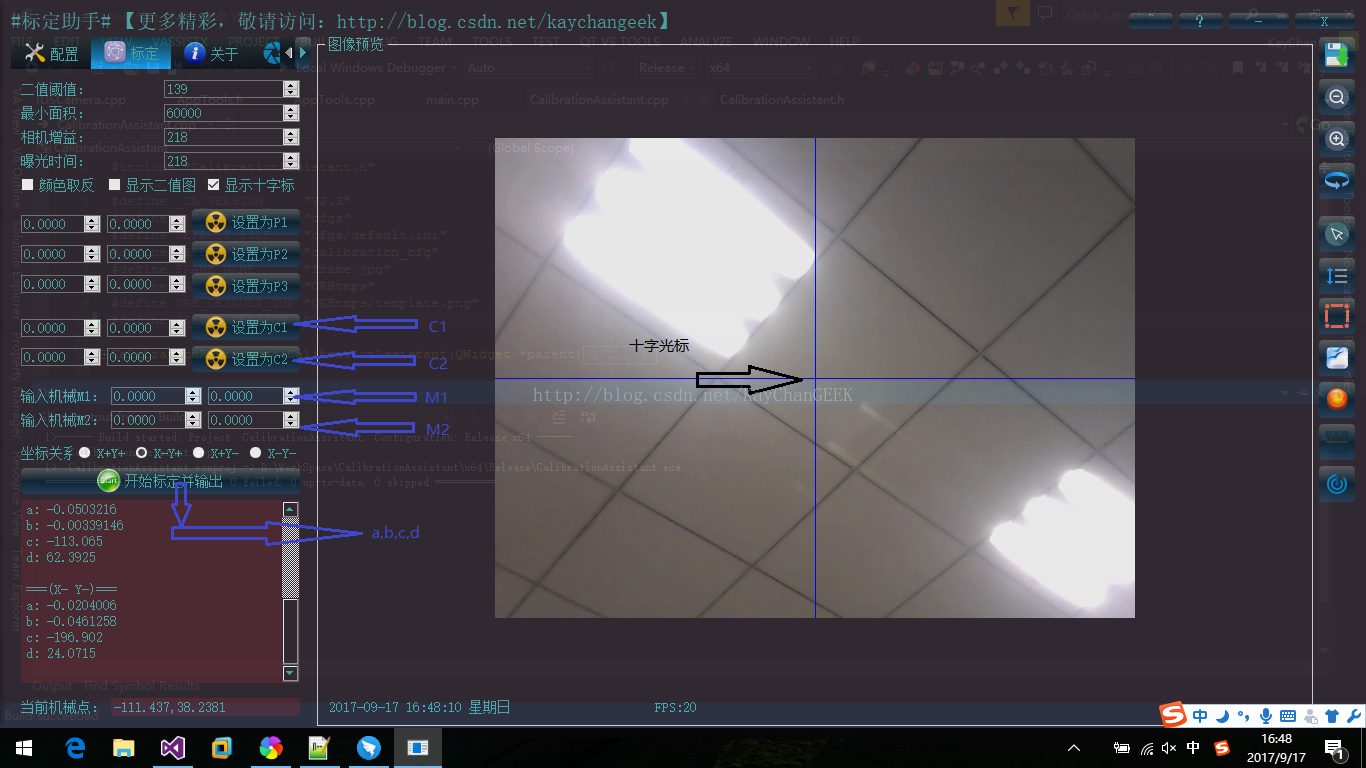Open Visual Studio from the taskbar

(173, 747)
